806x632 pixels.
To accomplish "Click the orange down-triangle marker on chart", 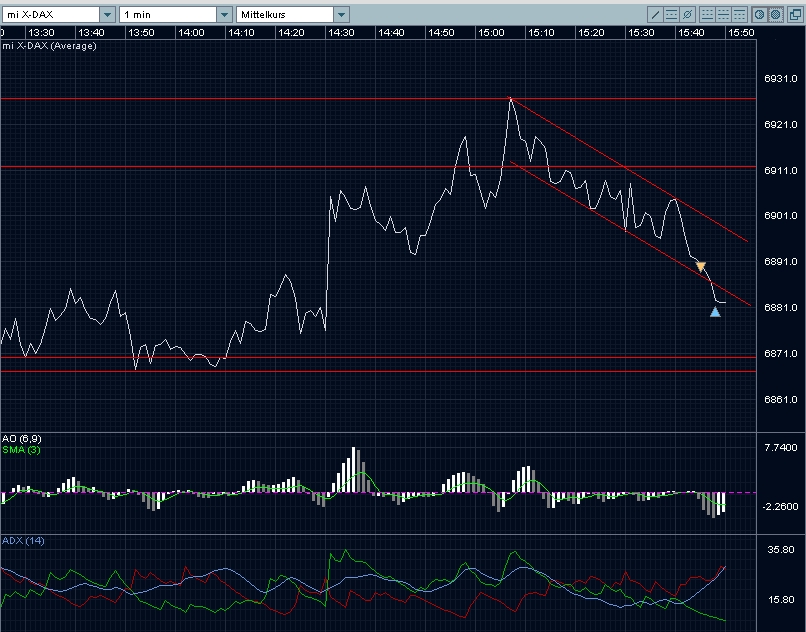I will click(x=701, y=266).
